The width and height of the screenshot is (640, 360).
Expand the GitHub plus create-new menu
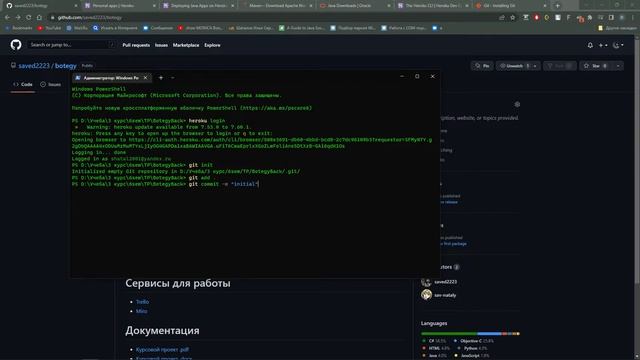click(x=603, y=45)
